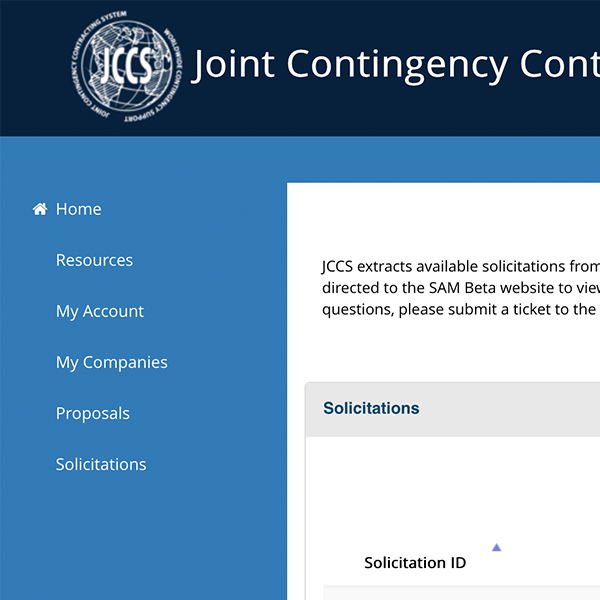Open the Proposals page

93,413
